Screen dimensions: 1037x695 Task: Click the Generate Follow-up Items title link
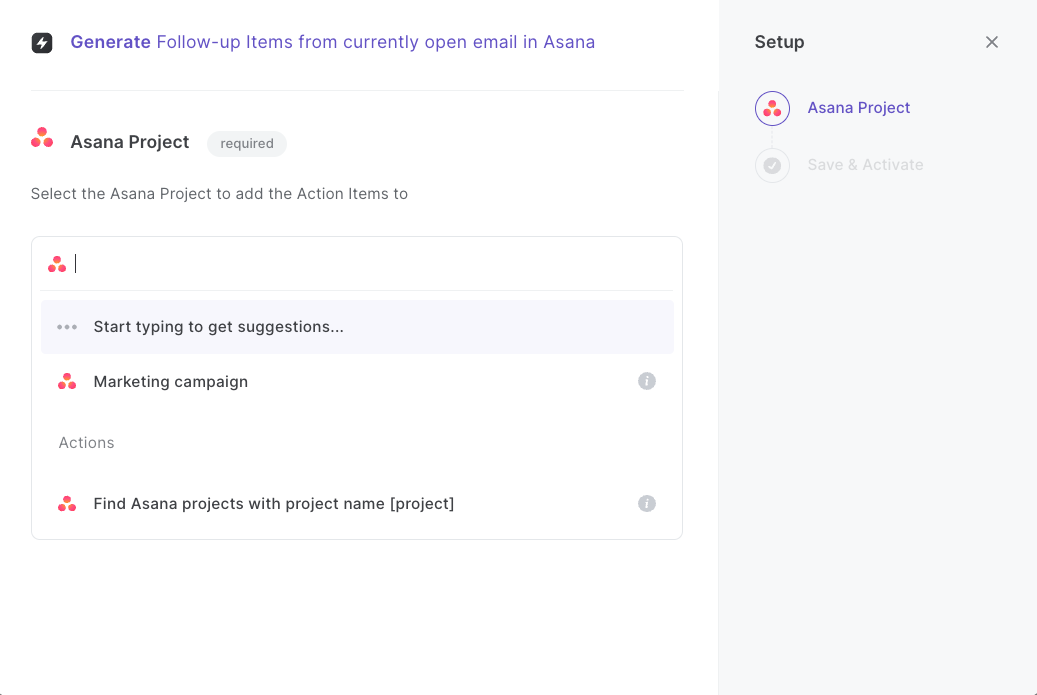333,42
